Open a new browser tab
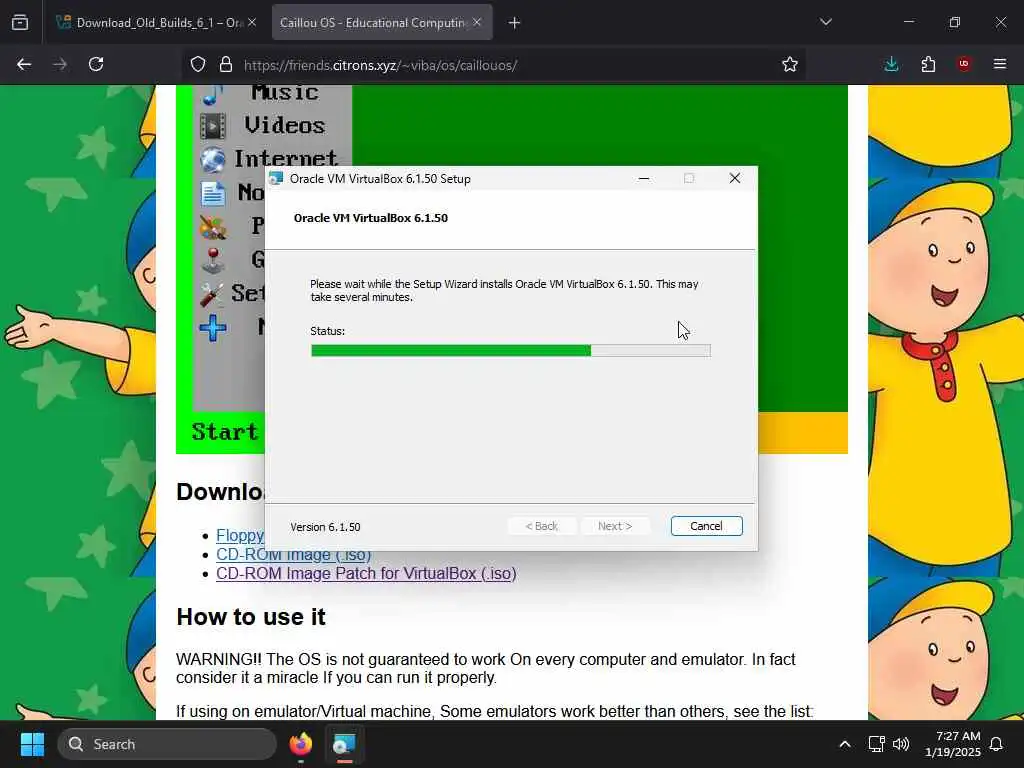The height and width of the screenshot is (768, 1024). point(515,23)
